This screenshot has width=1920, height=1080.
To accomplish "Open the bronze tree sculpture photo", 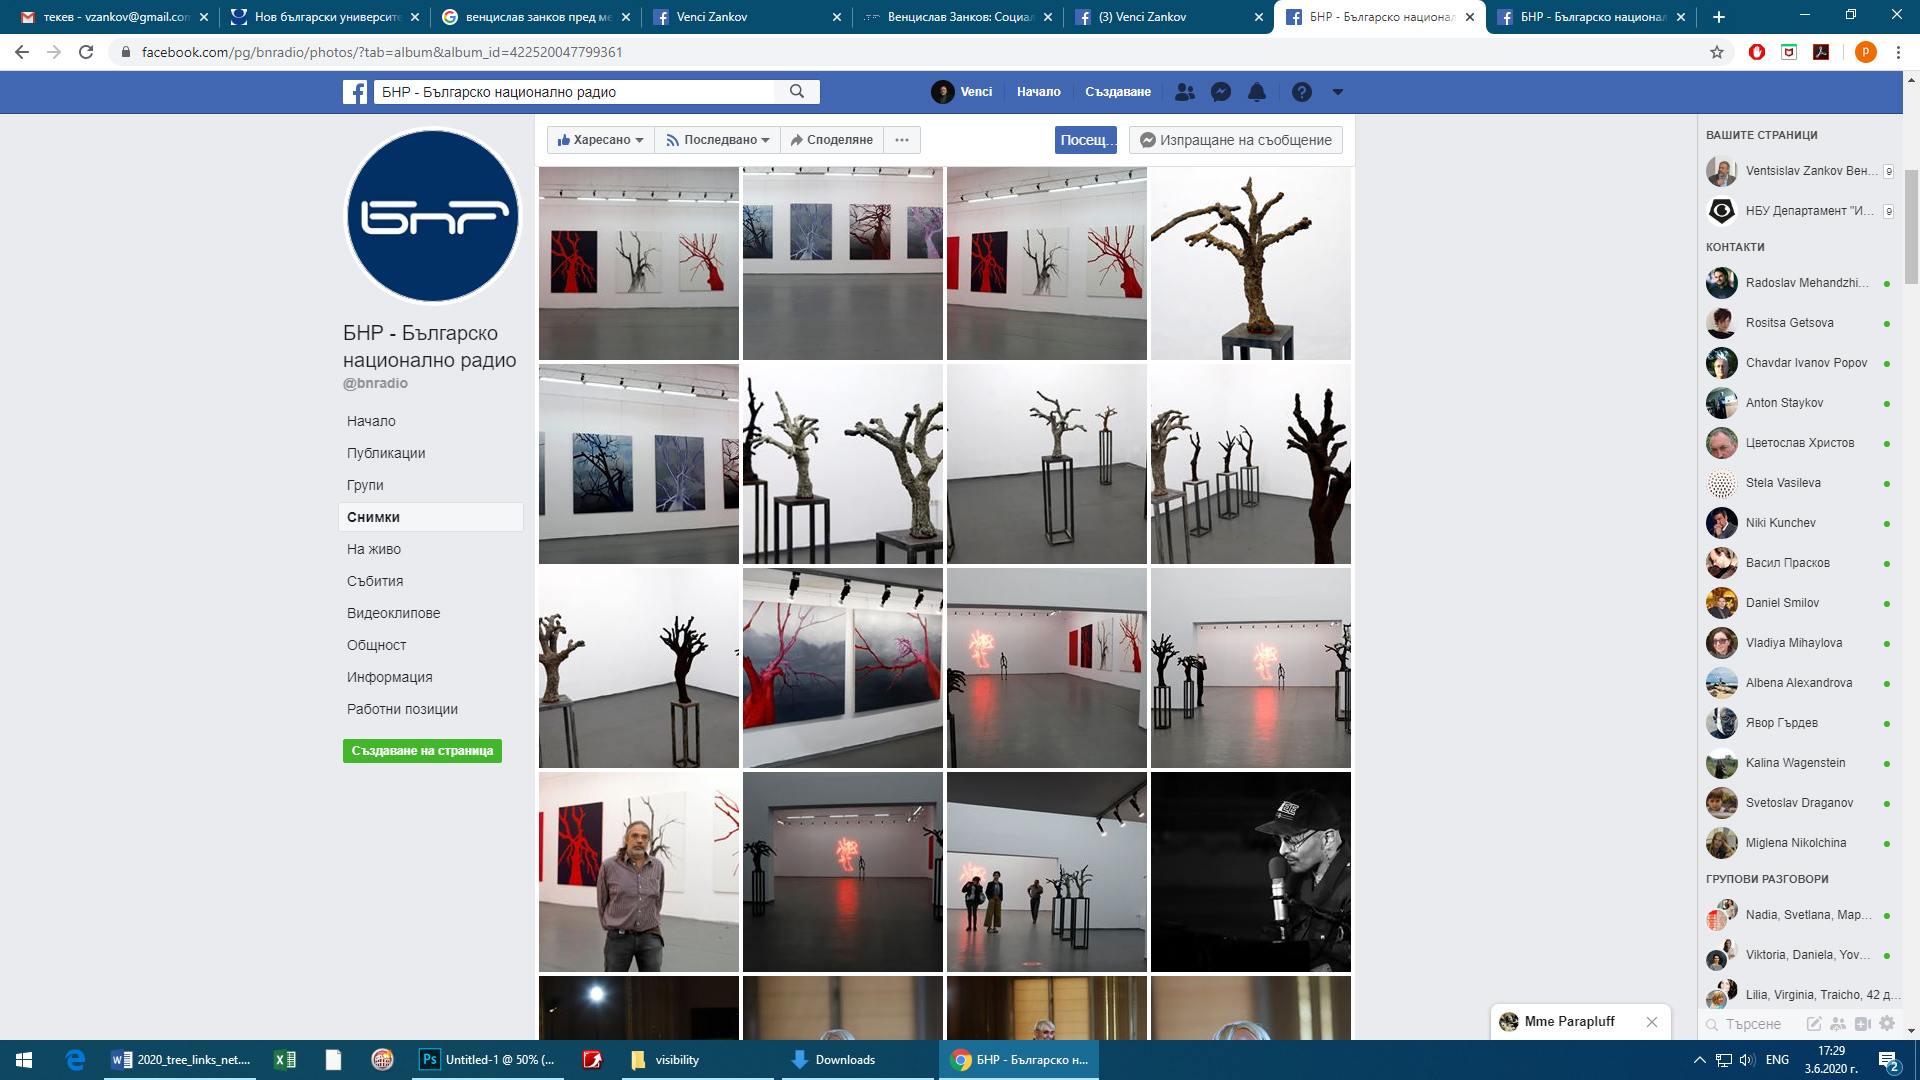I will click(1251, 263).
